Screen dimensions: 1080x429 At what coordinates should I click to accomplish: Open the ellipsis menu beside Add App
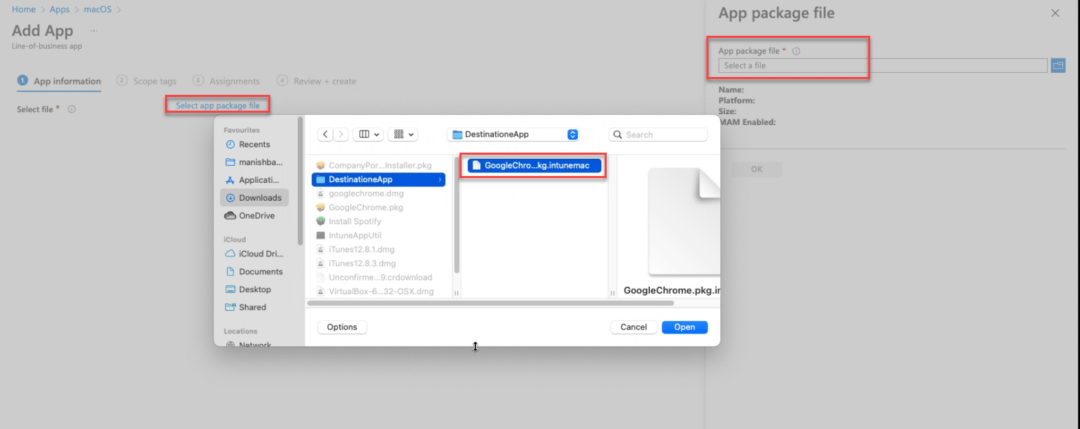click(94, 31)
